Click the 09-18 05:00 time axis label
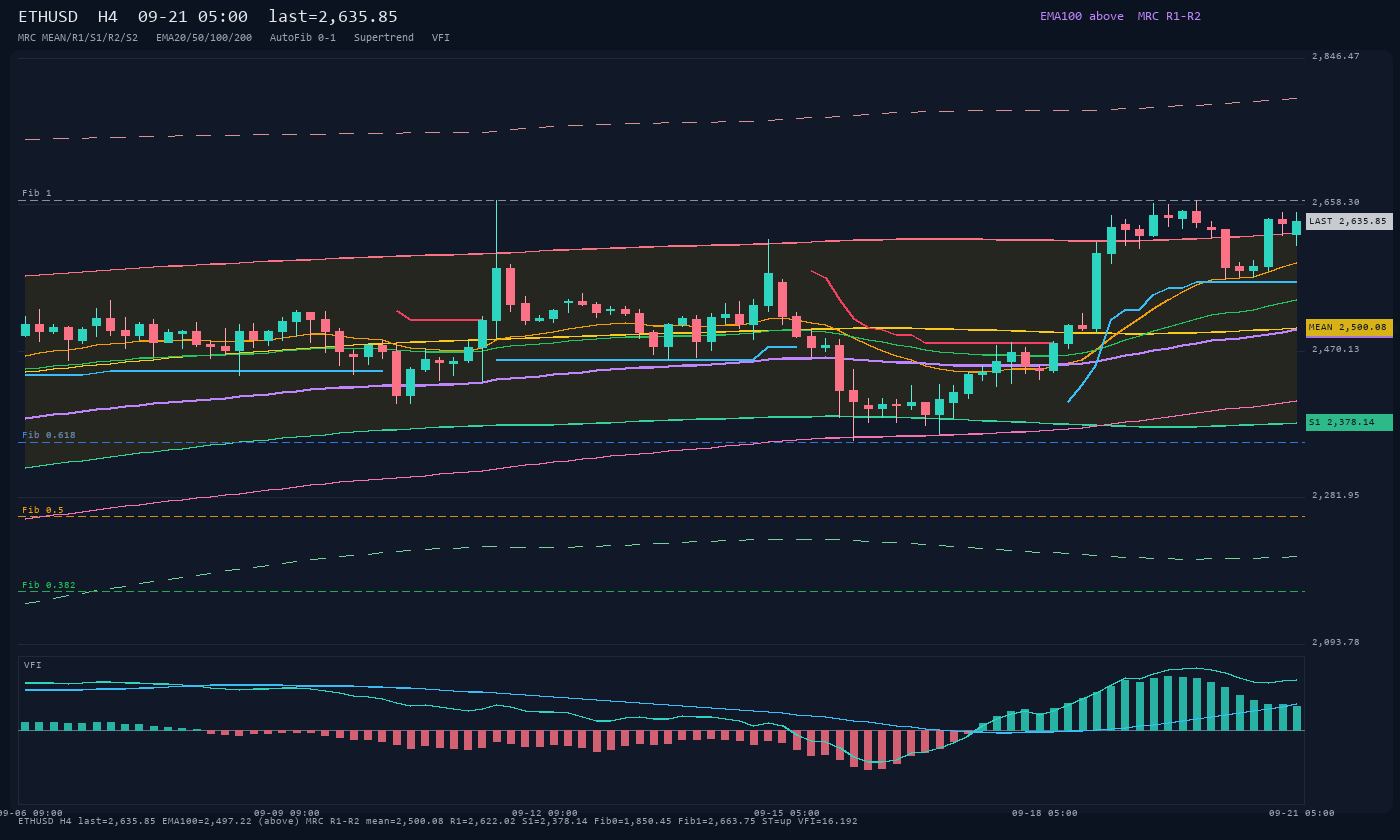1400x840 pixels. pos(1045,813)
